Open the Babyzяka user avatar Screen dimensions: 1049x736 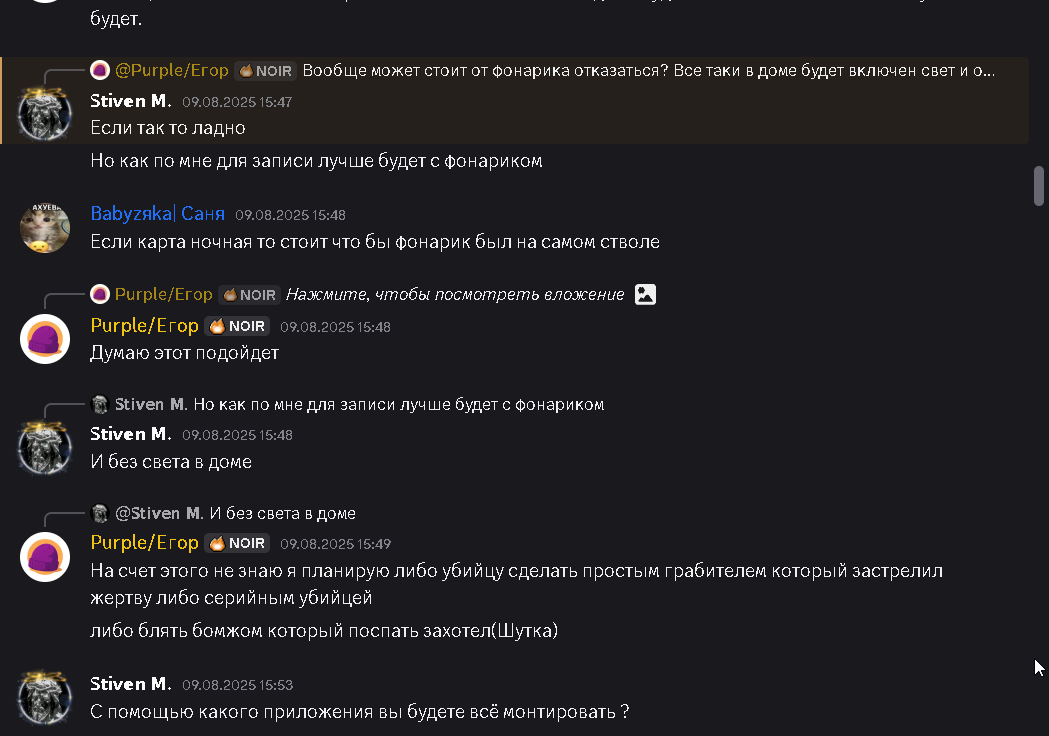(45, 228)
